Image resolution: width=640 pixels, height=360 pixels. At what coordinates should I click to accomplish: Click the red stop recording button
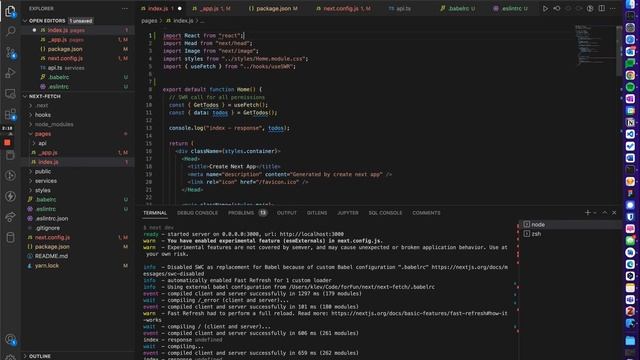pyautogui.click(x=7, y=142)
